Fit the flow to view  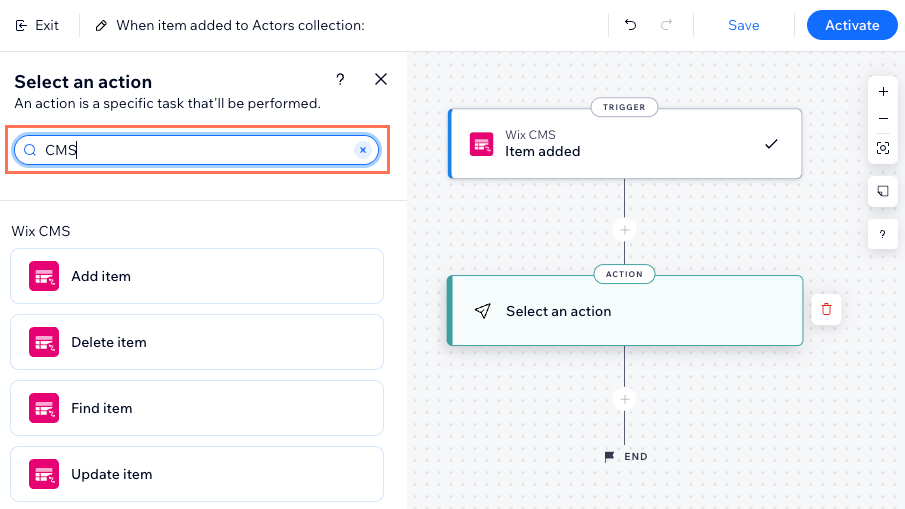tap(883, 148)
